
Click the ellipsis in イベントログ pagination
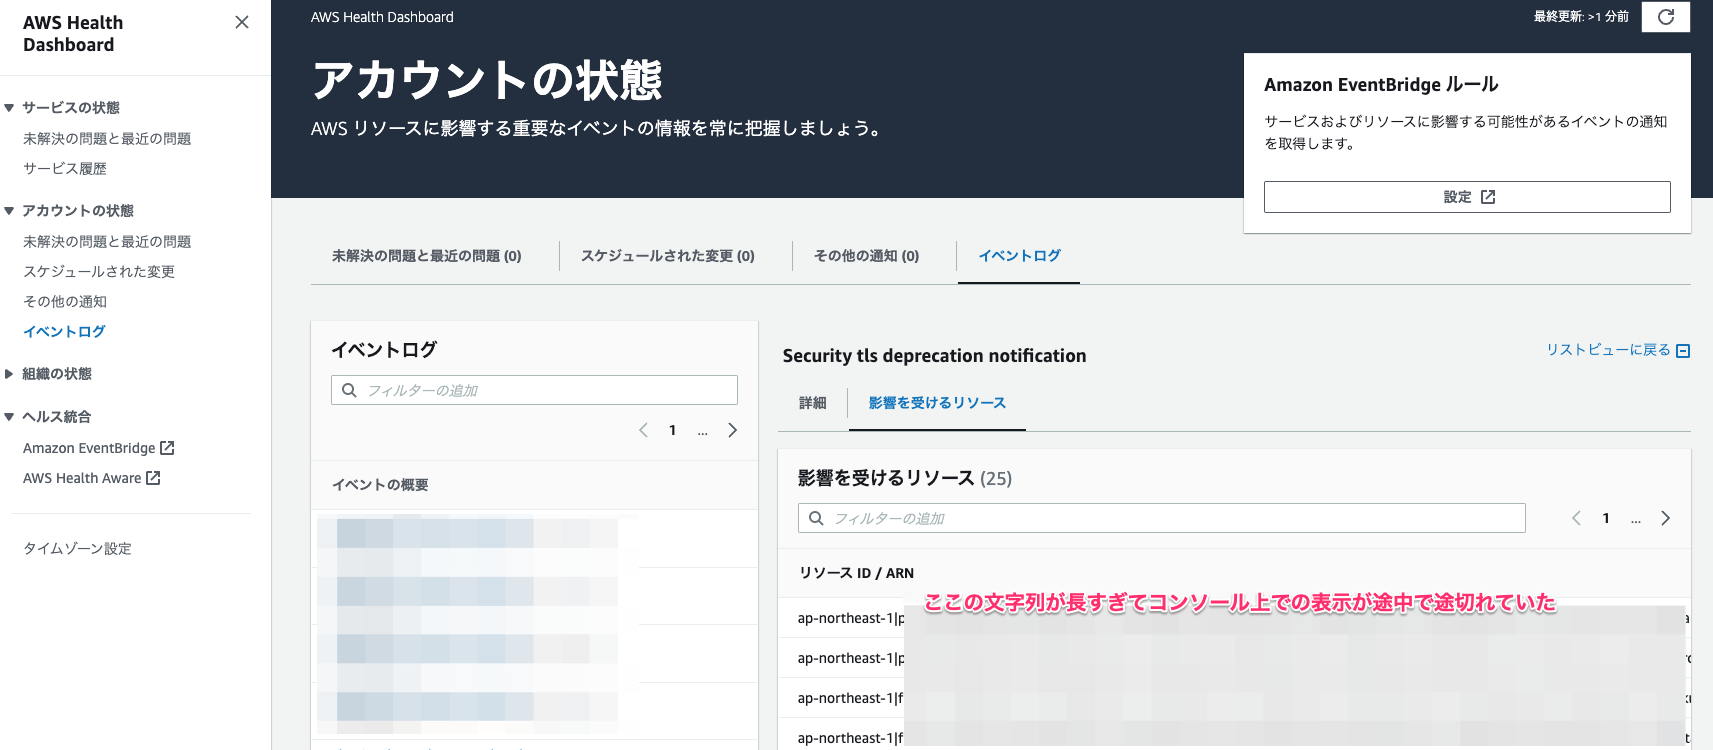[x=703, y=432]
